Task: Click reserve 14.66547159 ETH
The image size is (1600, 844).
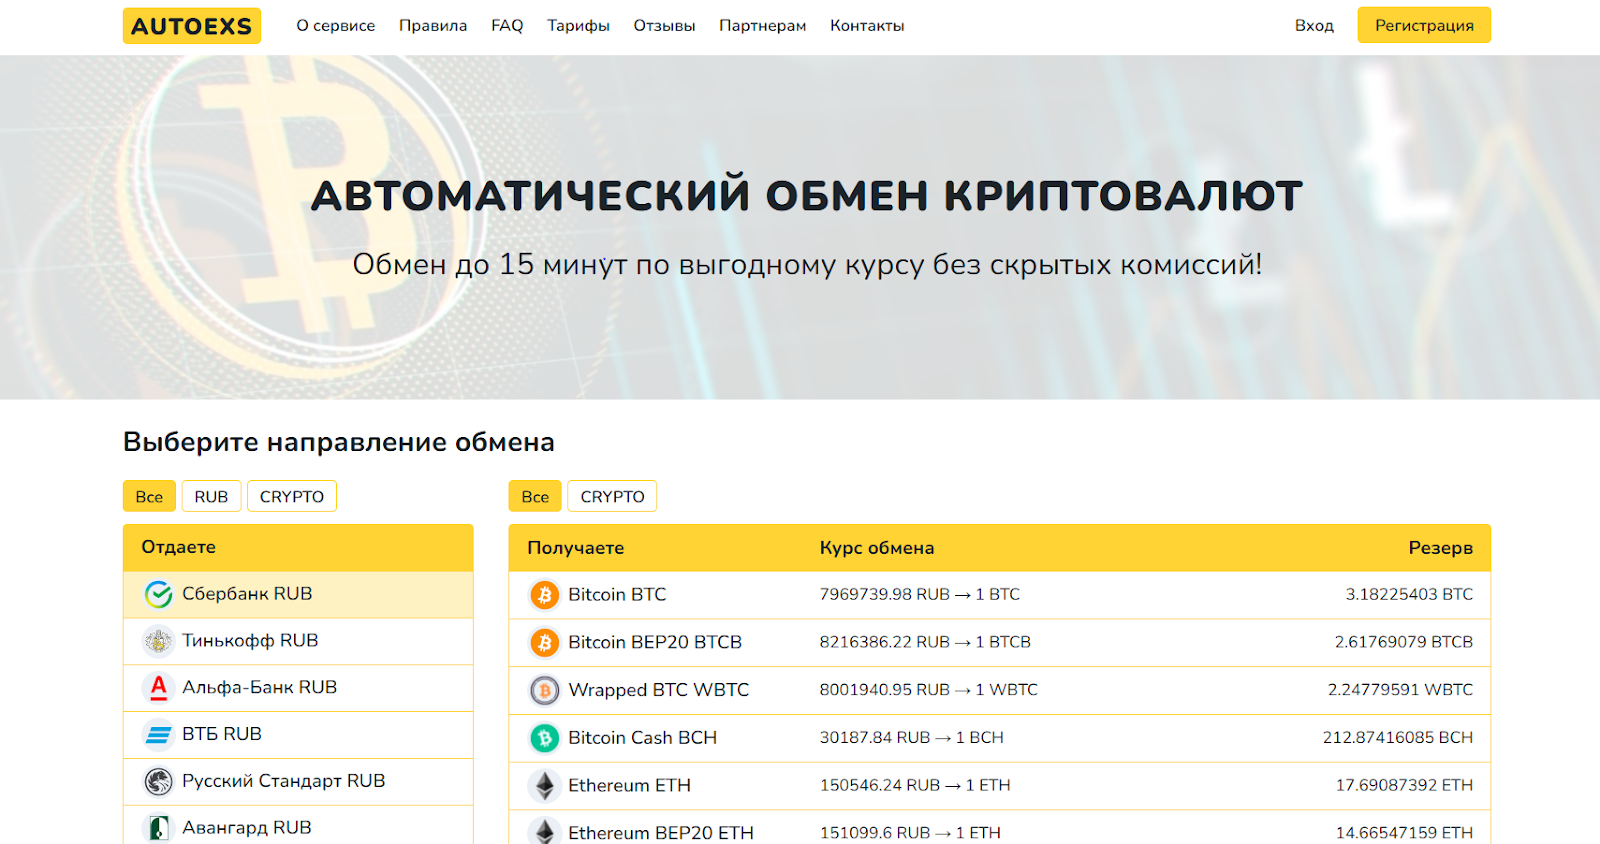Action: [x=1404, y=832]
